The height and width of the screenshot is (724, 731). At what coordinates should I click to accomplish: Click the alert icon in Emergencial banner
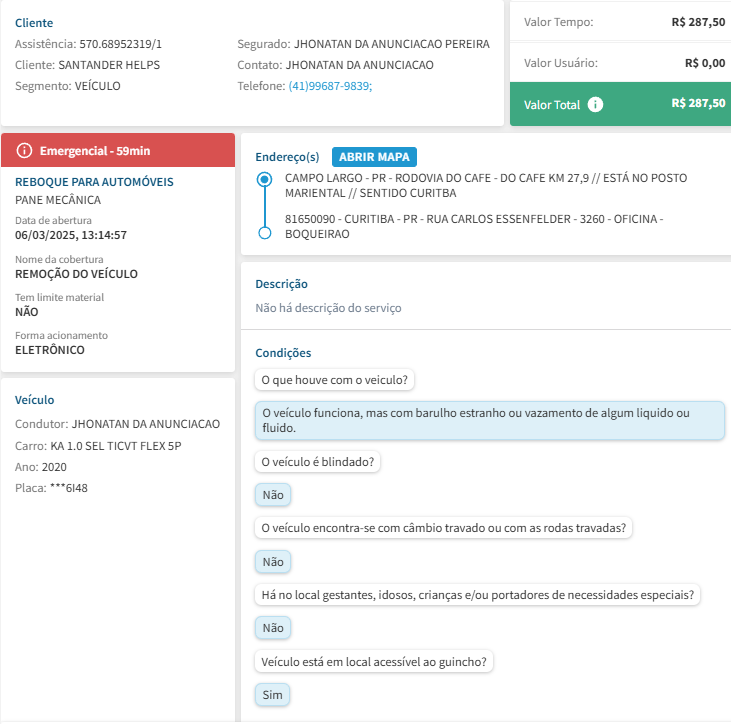(25, 150)
